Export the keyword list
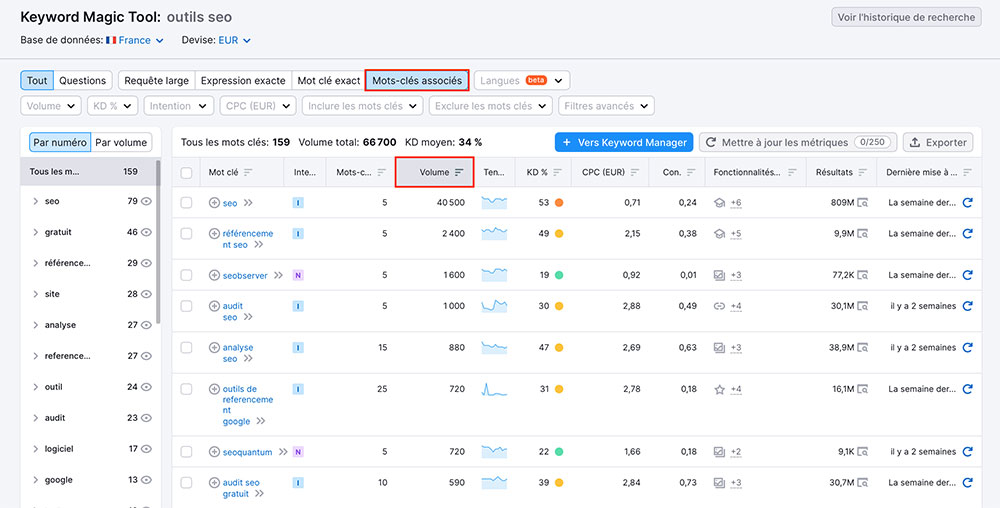Image resolution: width=1000 pixels, height=508 pixels. click(x=938, y=143)
